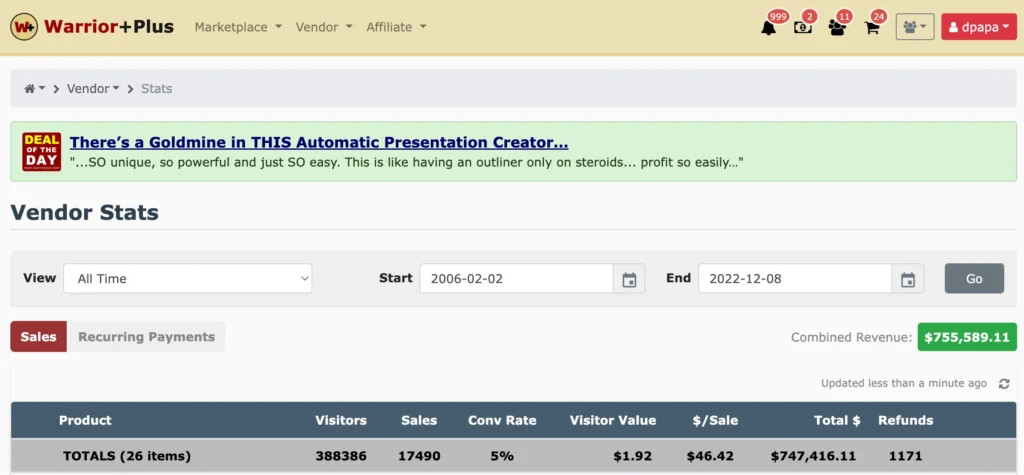
Task: Sort by $/Sale column header
Action: (x=715, y=420)
